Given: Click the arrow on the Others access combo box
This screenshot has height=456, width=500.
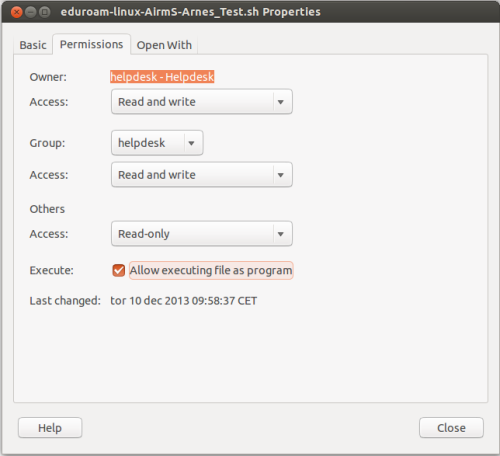Looking at the screenshot, I should pos(281,234).
